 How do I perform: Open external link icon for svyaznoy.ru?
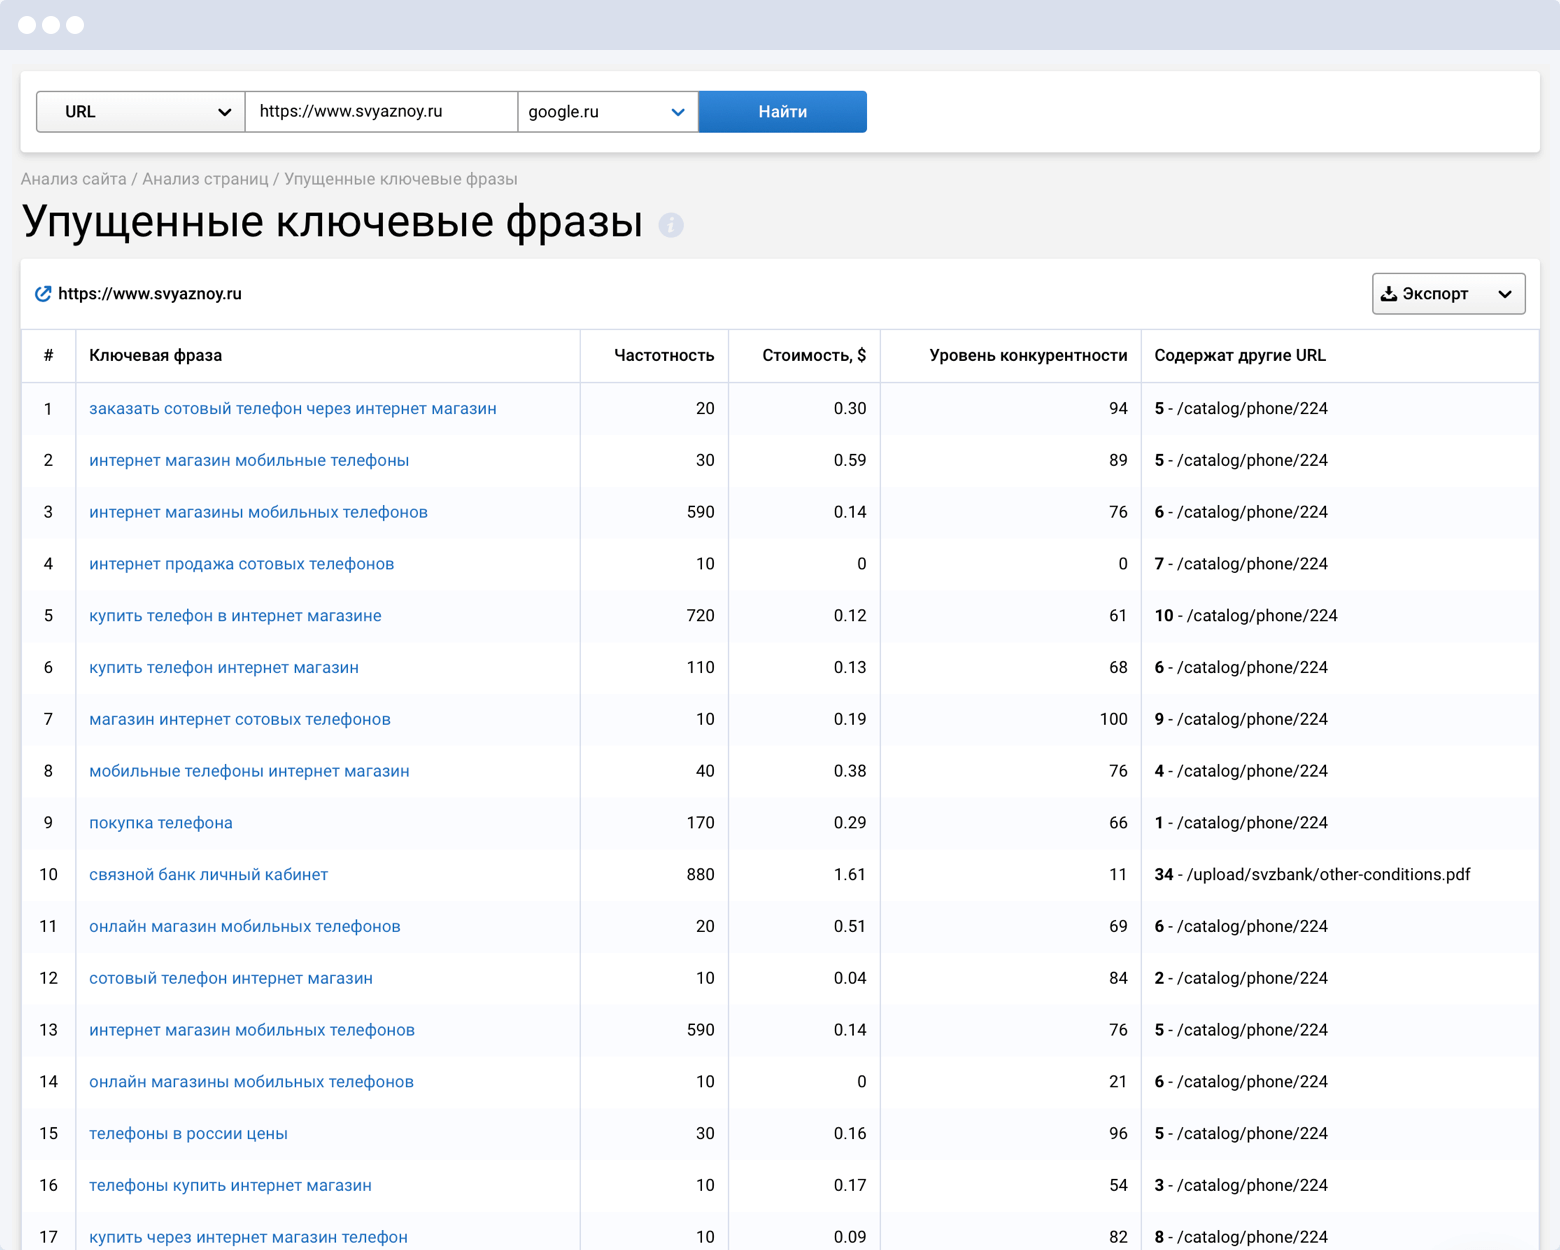coord(43,294)
